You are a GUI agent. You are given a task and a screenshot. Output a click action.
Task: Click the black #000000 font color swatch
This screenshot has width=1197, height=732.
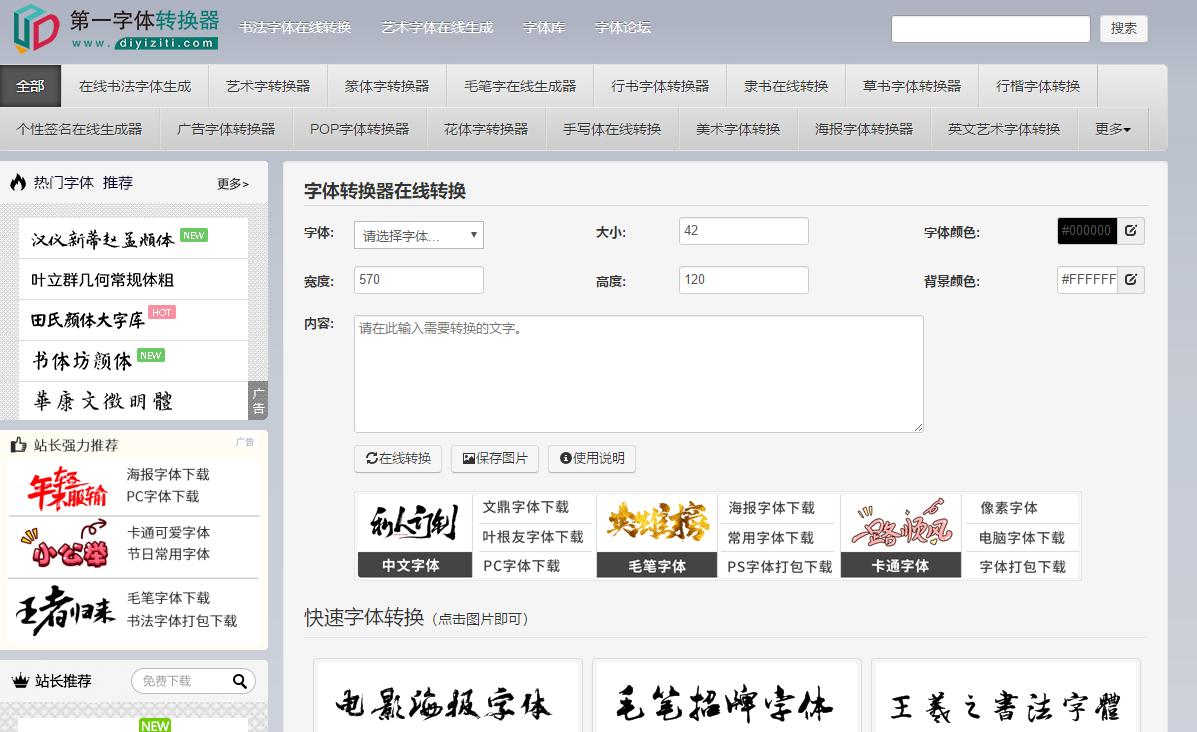pos(1087,230)
